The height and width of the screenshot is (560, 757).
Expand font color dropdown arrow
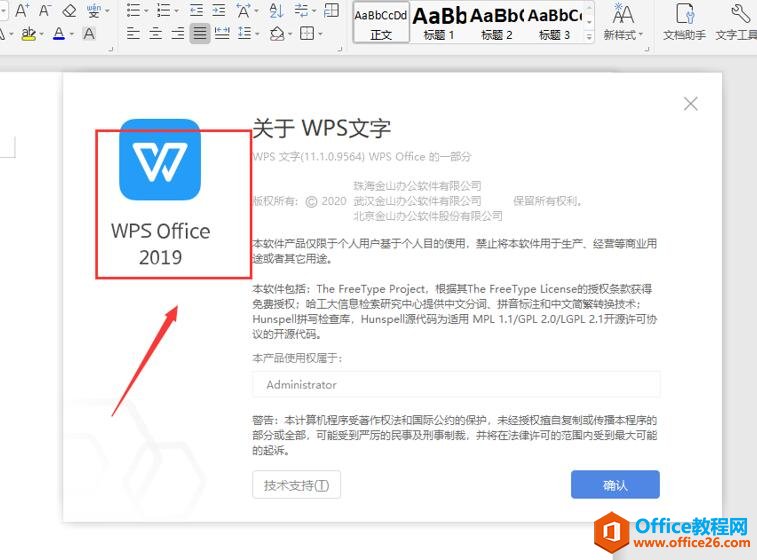click(x=71, y=34)
